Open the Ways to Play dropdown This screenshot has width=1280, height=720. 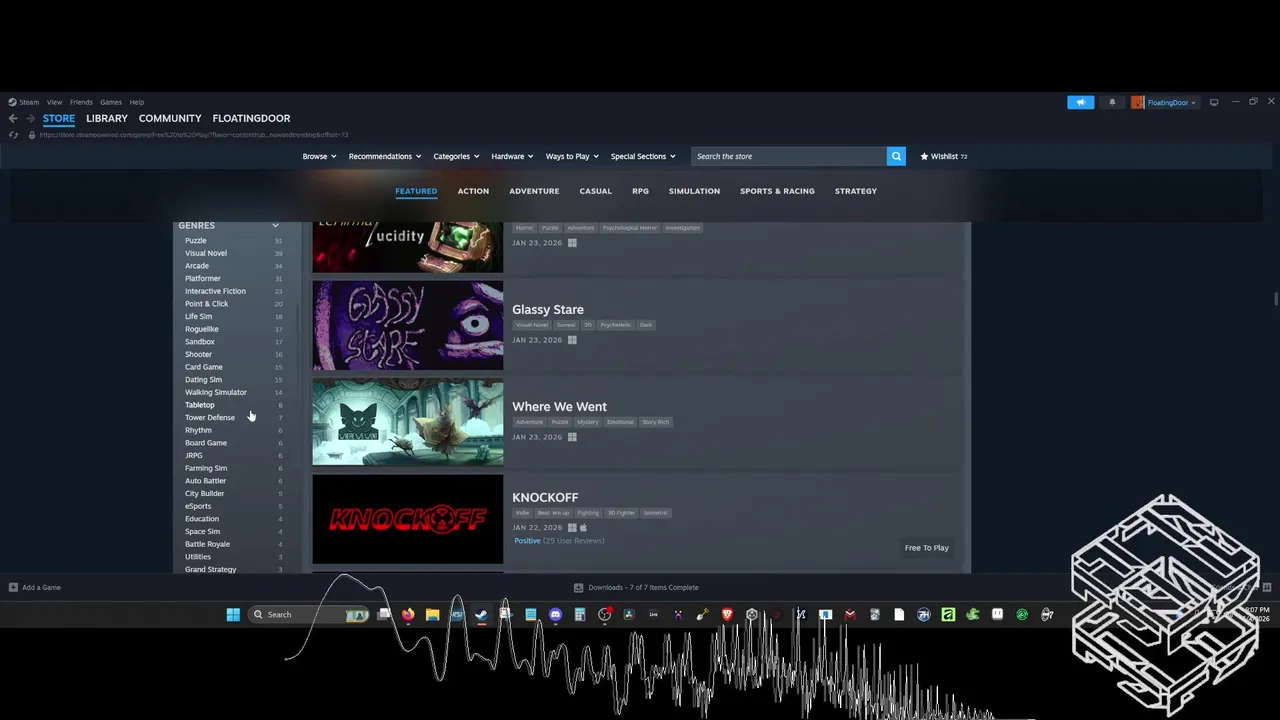click(572, 156)
